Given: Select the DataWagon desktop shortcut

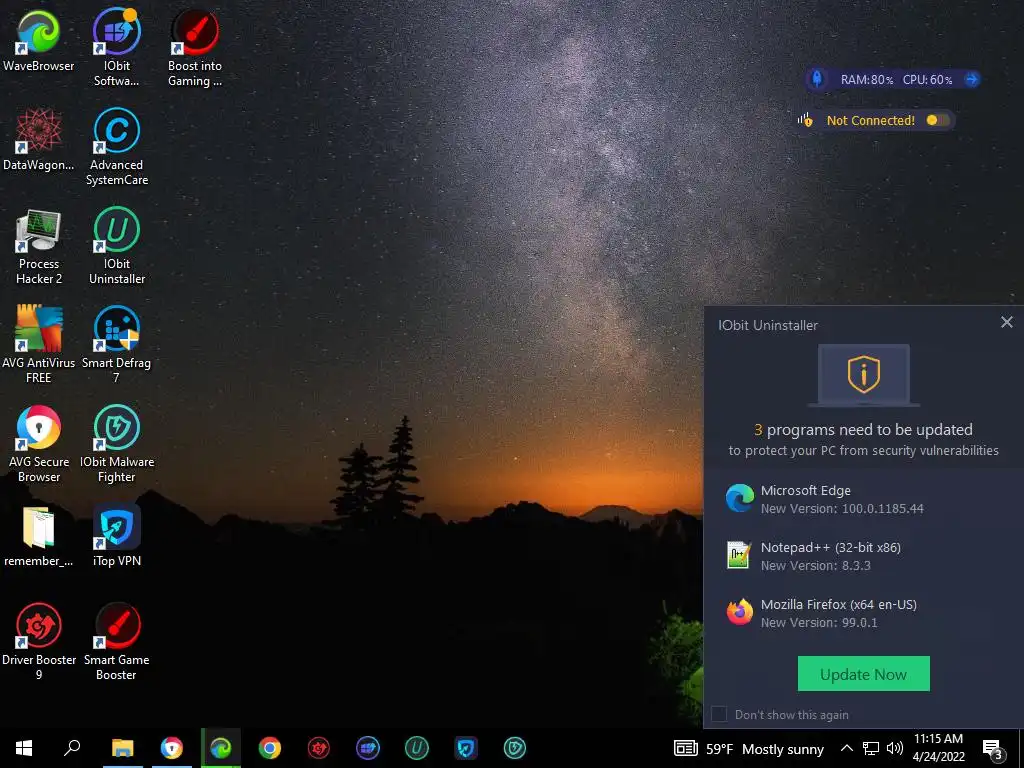Looking at the screenshot, I should tap(39, 139).
